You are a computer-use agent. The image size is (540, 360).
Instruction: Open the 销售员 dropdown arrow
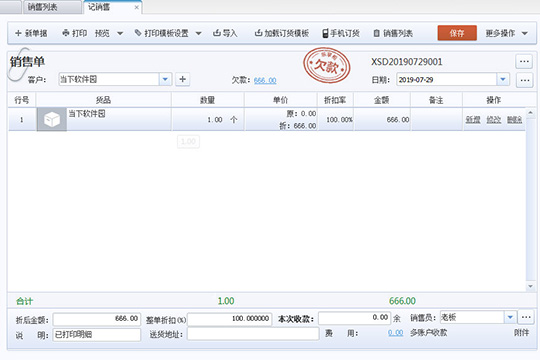tap(510, 317)
